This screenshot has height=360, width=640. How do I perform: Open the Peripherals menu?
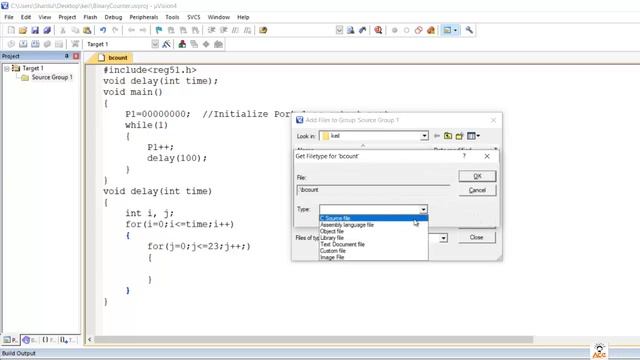[x=144, y=17]
